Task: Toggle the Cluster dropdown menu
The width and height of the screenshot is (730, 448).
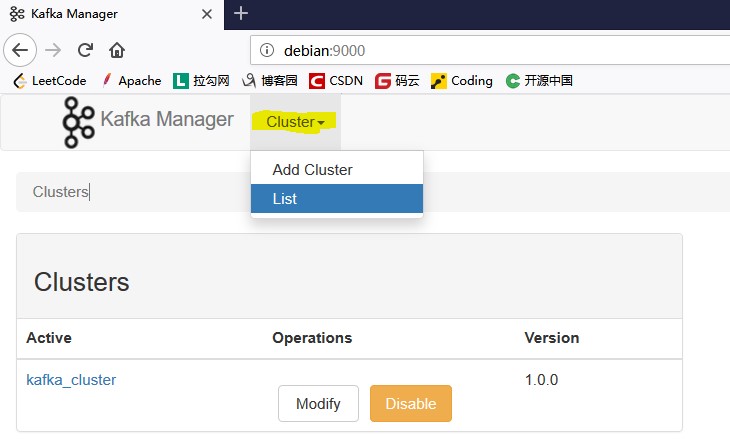Action: click(x=295, y=122)
